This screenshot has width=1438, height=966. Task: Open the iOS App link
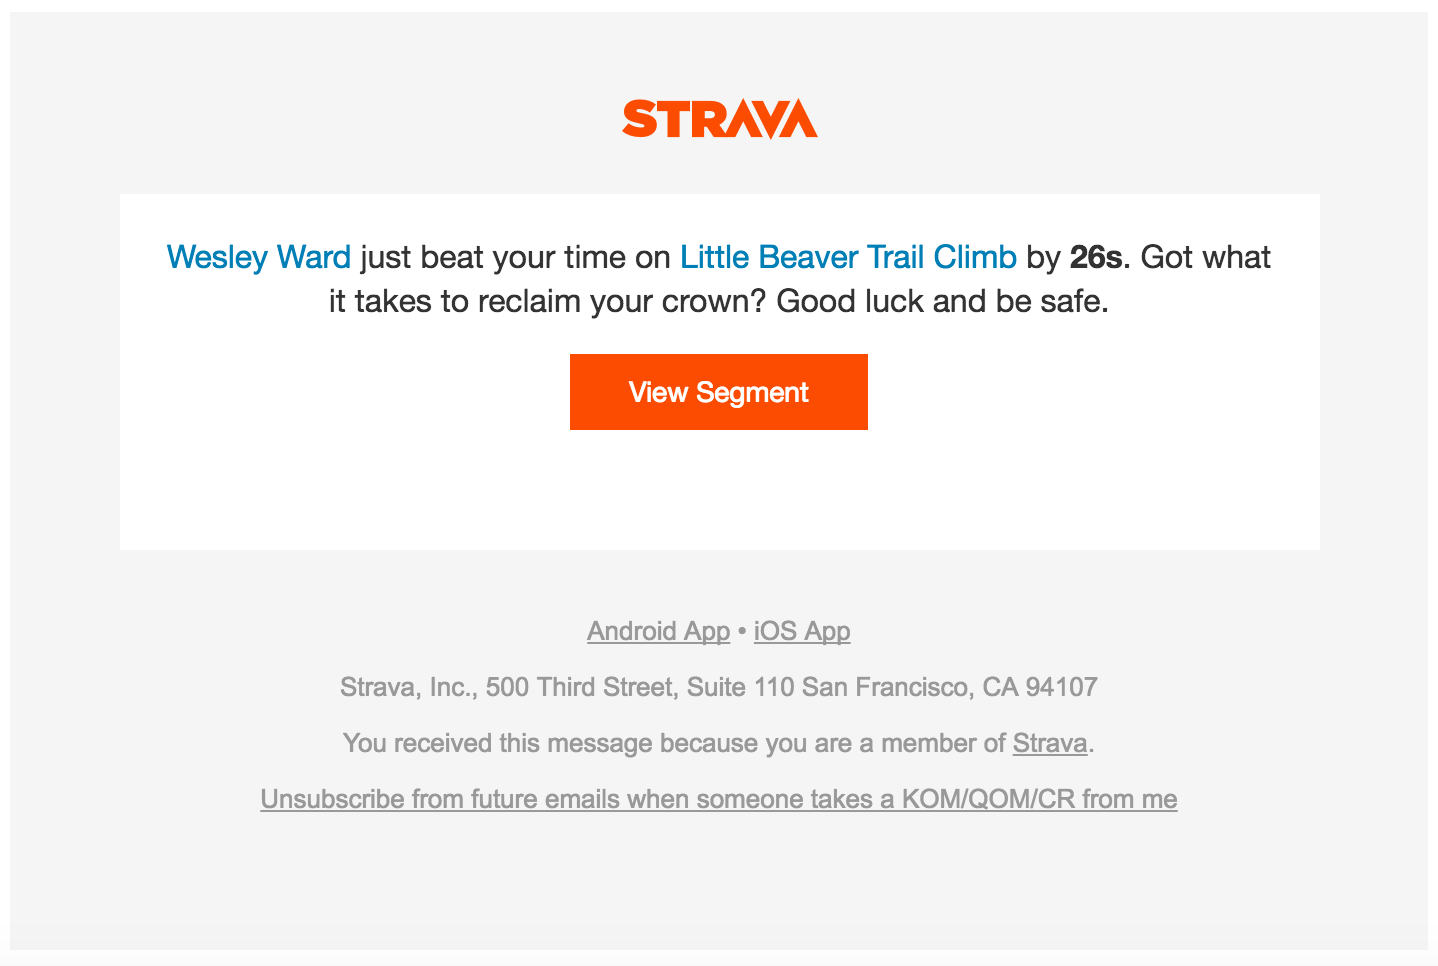point(802,631)
